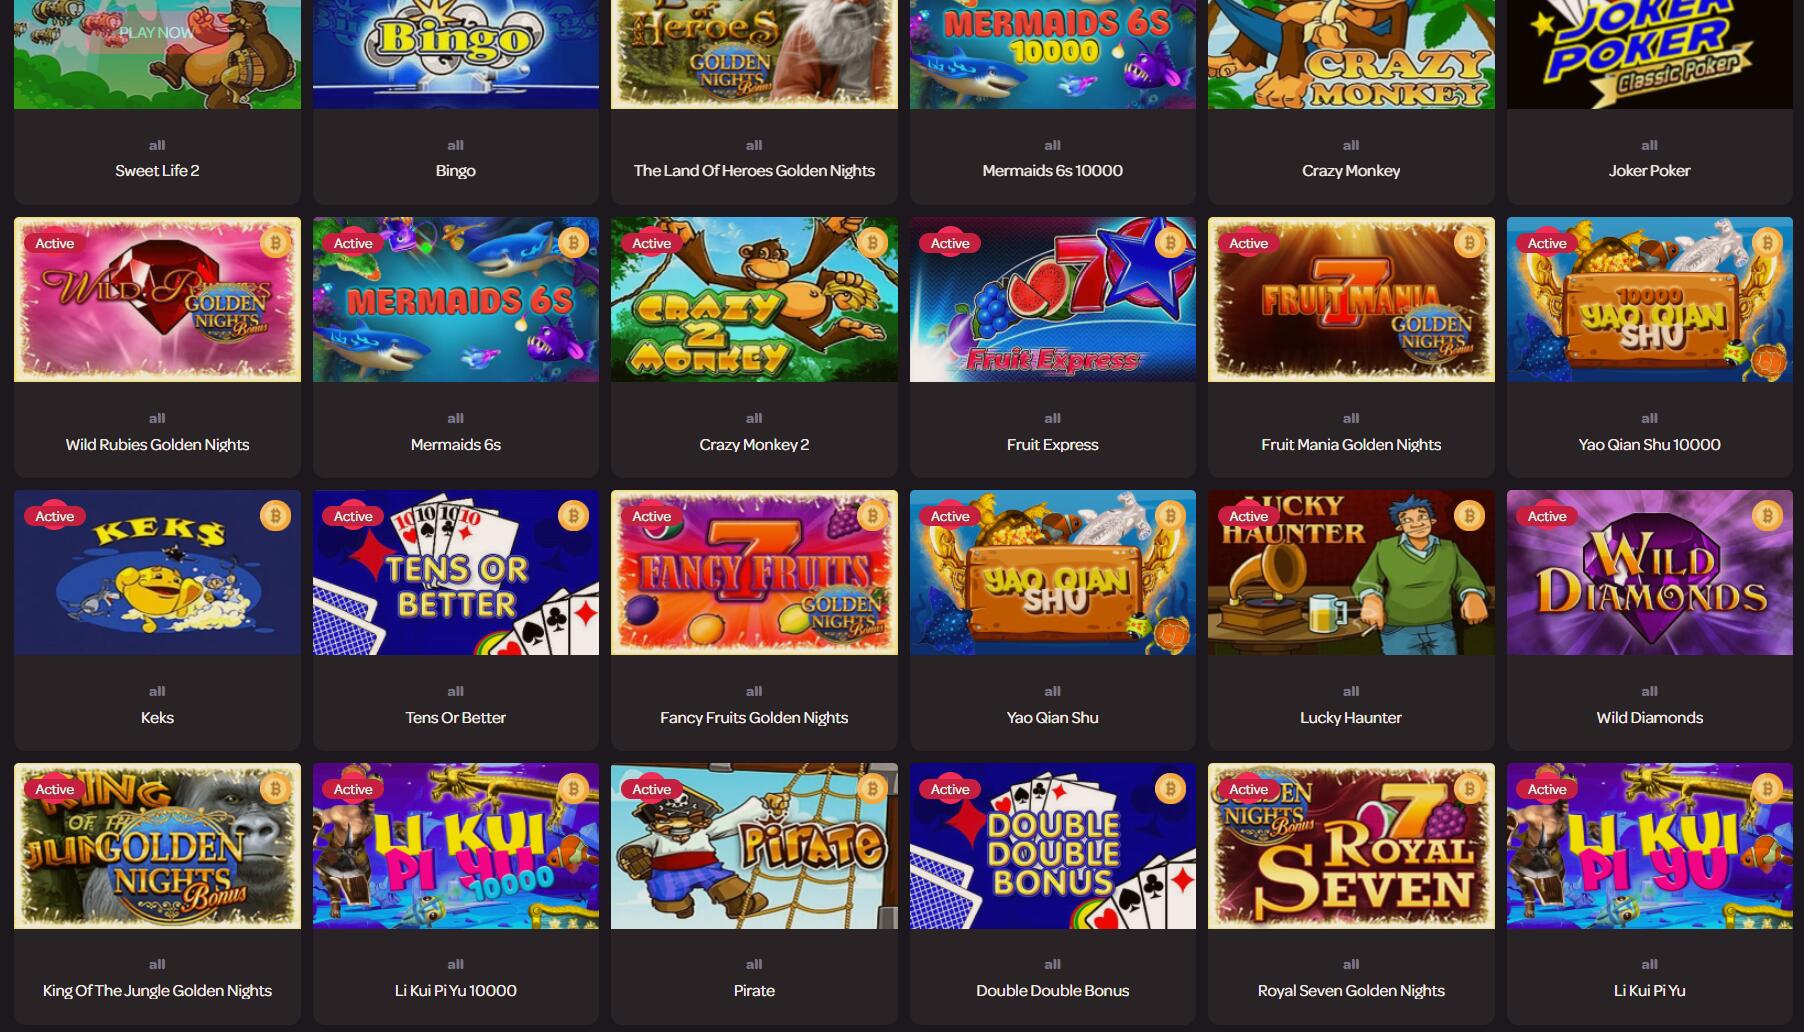Open King Of The Jungle thumbnail
1804x1032 pixels.
pos(157,845)
